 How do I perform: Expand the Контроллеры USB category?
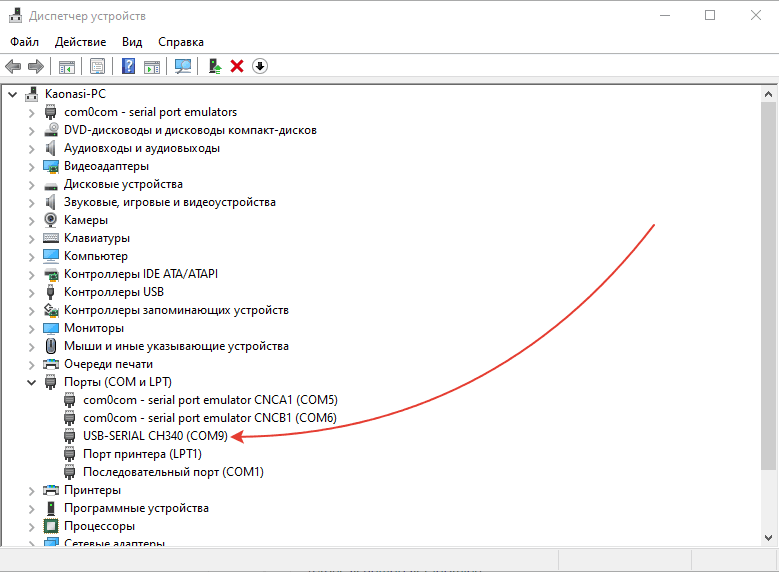point(31,292)
